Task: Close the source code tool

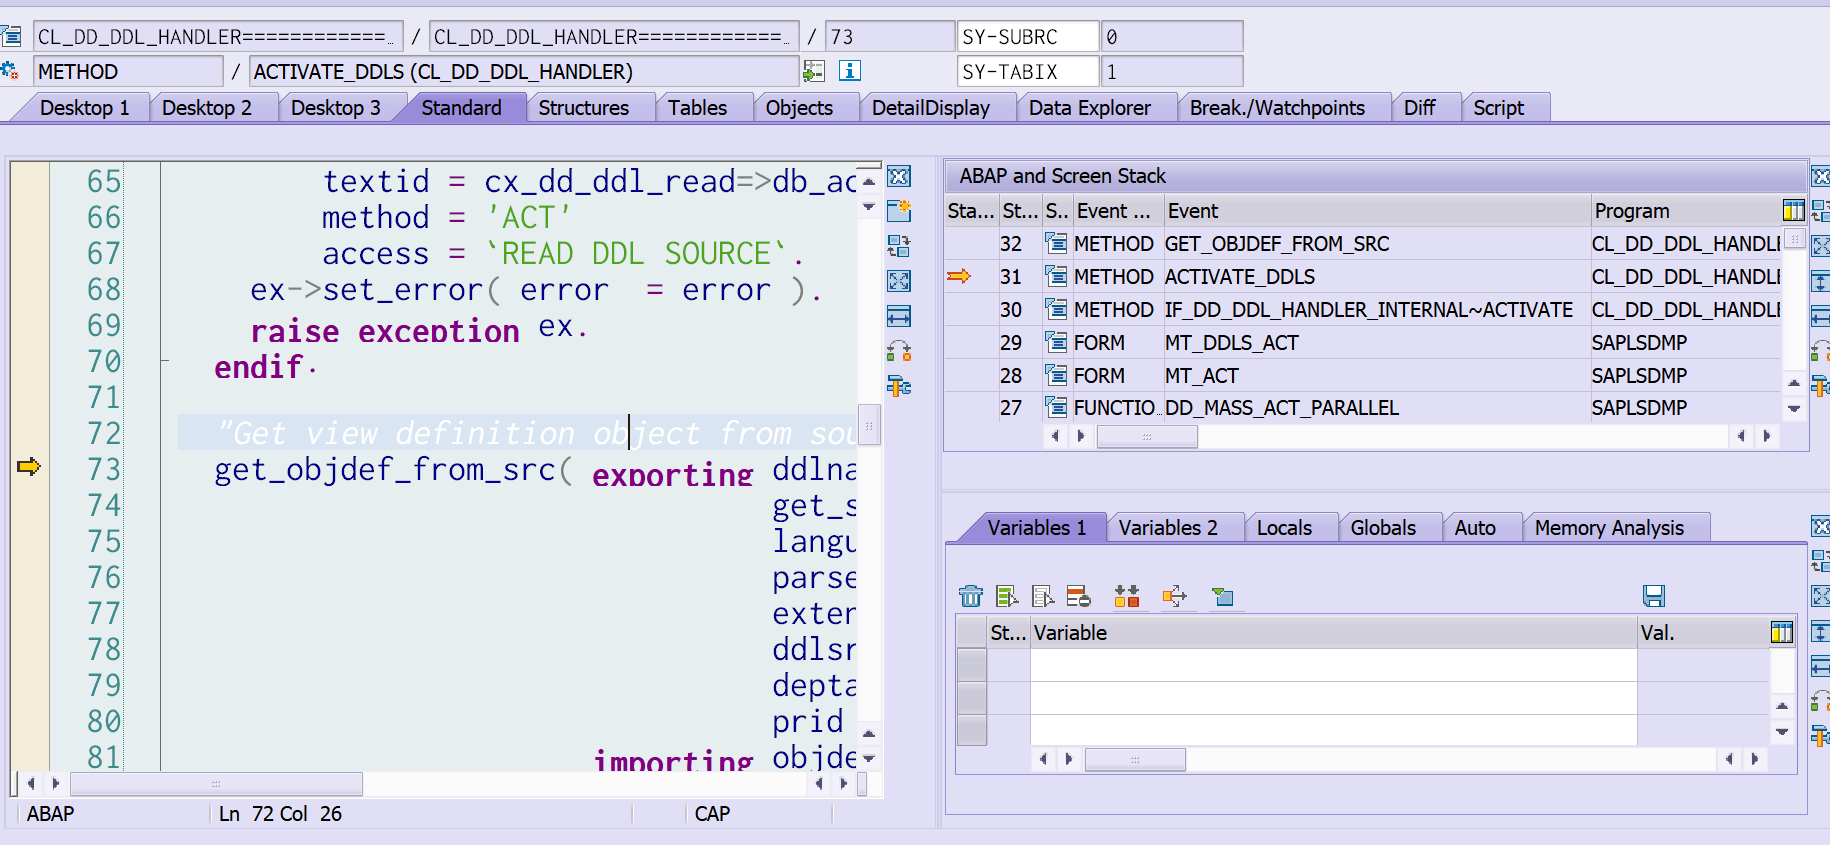Action: [899, 177]
